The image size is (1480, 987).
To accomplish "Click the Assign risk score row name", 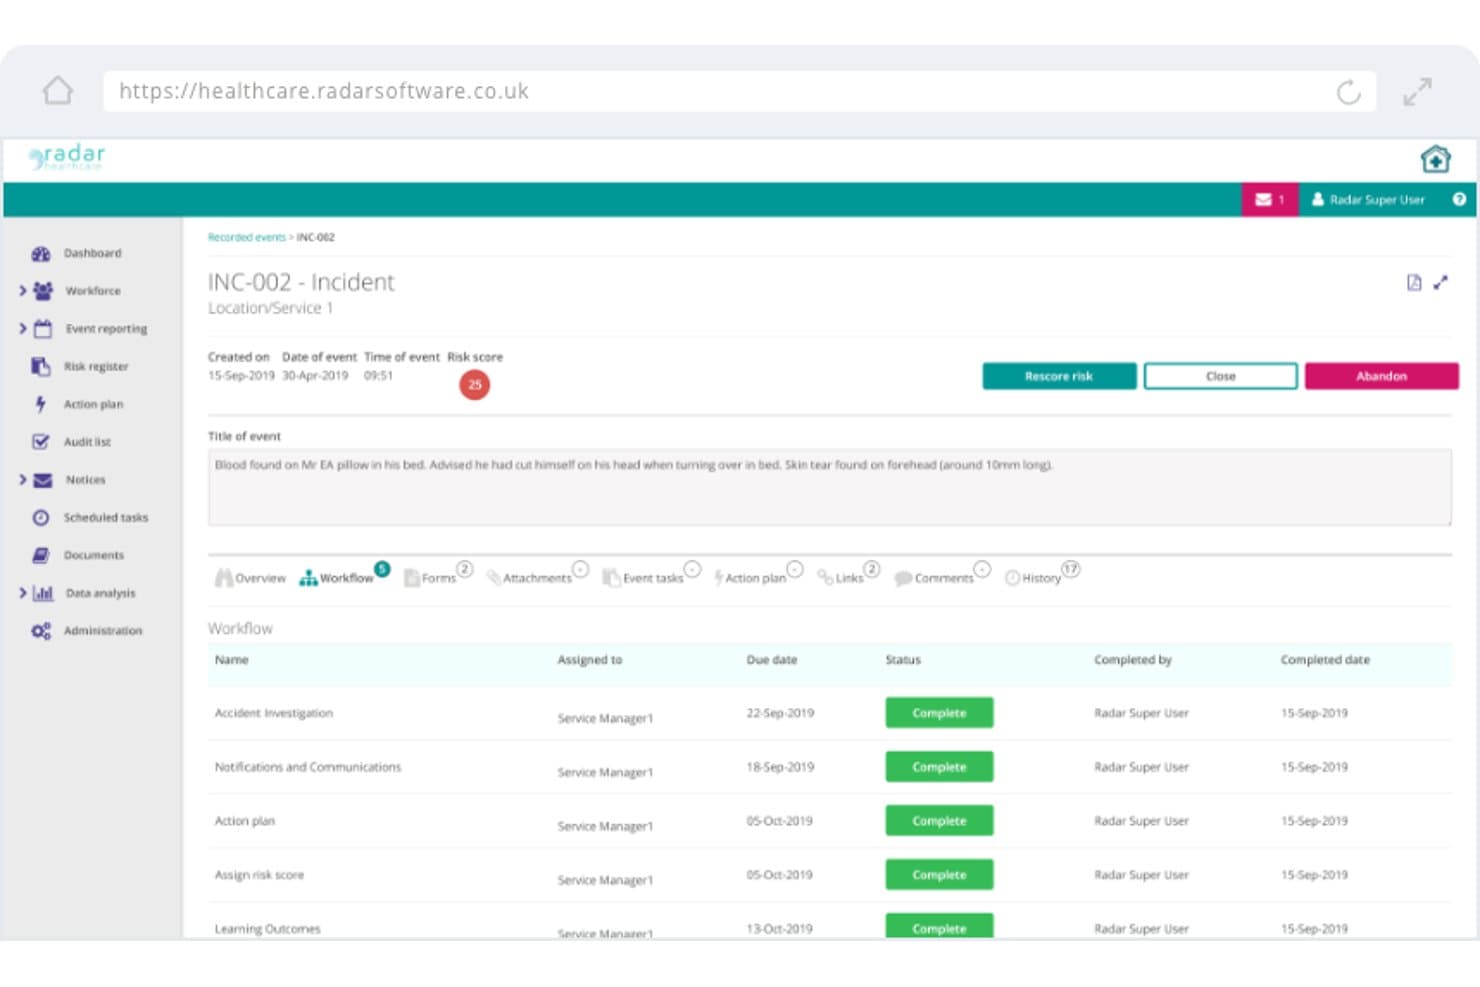I will (259, 875).
